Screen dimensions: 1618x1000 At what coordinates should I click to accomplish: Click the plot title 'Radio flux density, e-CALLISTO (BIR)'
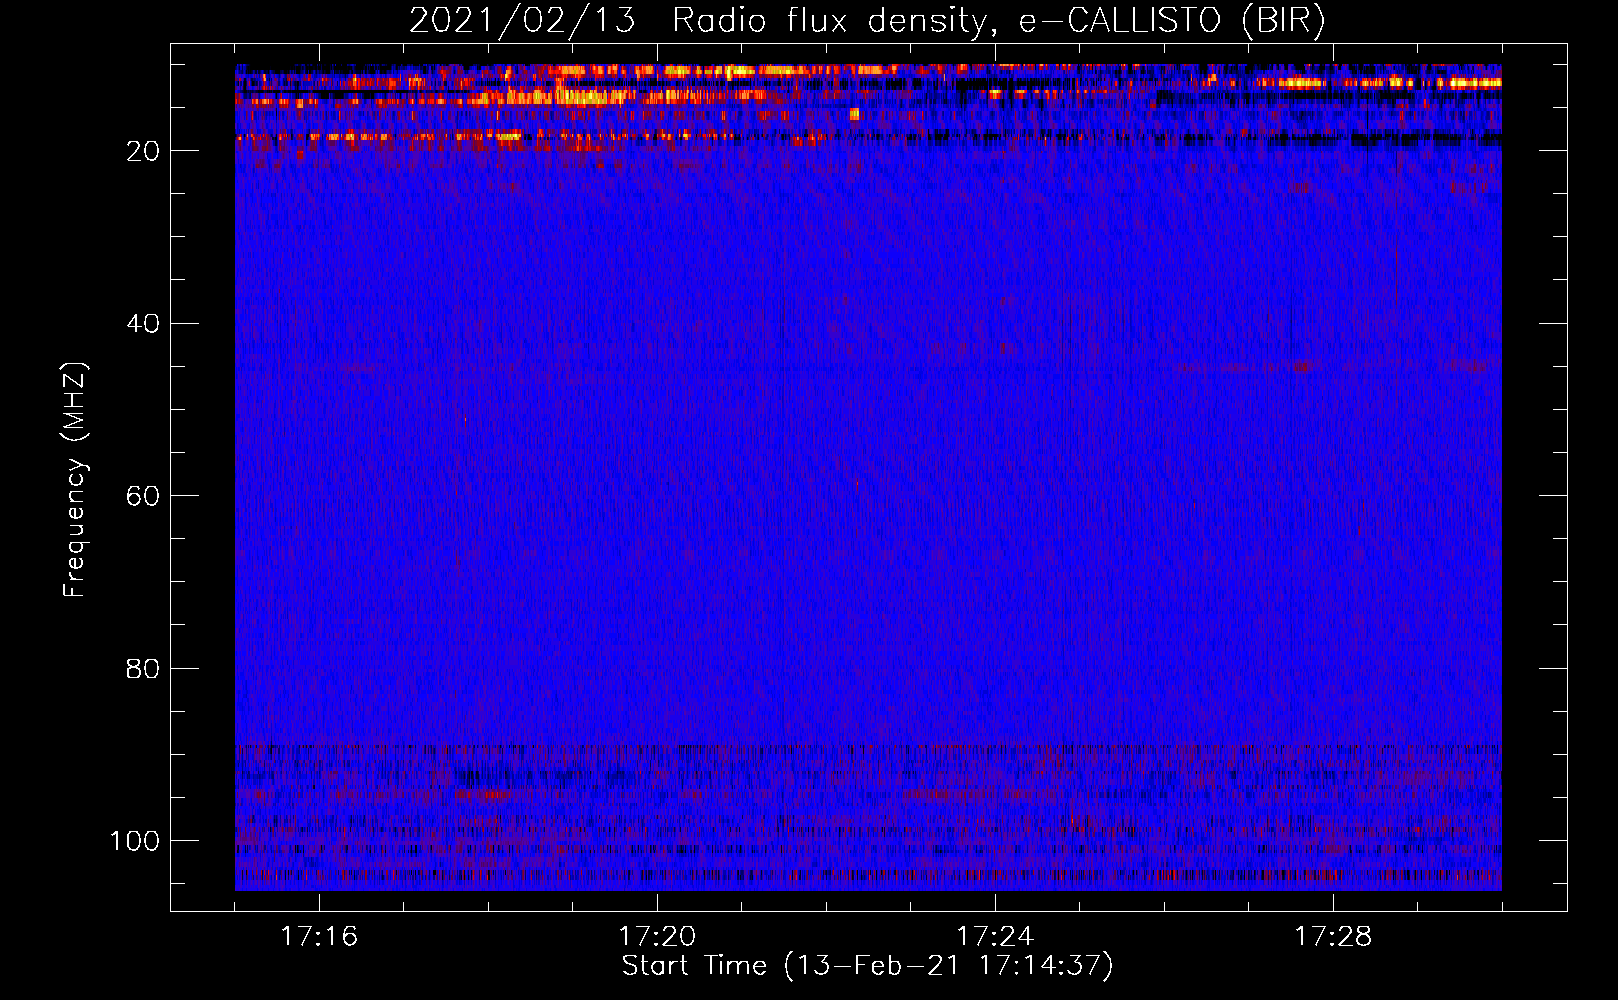pos(999,21)
